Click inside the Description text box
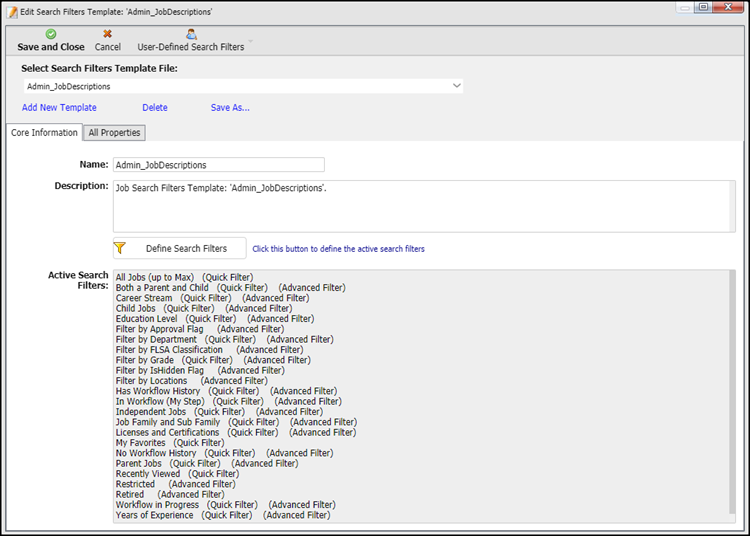 tap(424, 207)
